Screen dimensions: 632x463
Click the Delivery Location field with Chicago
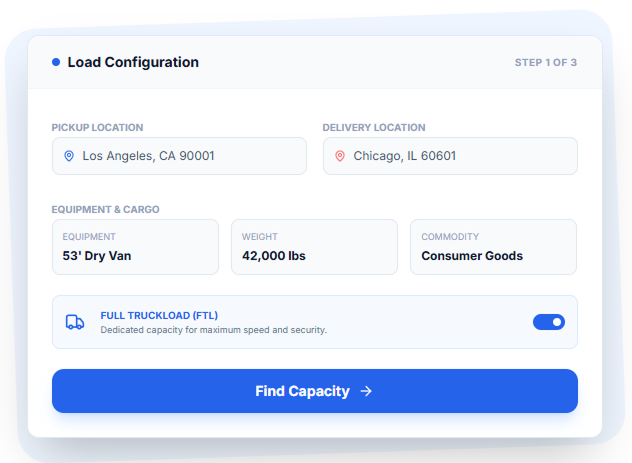coord(450,156)
